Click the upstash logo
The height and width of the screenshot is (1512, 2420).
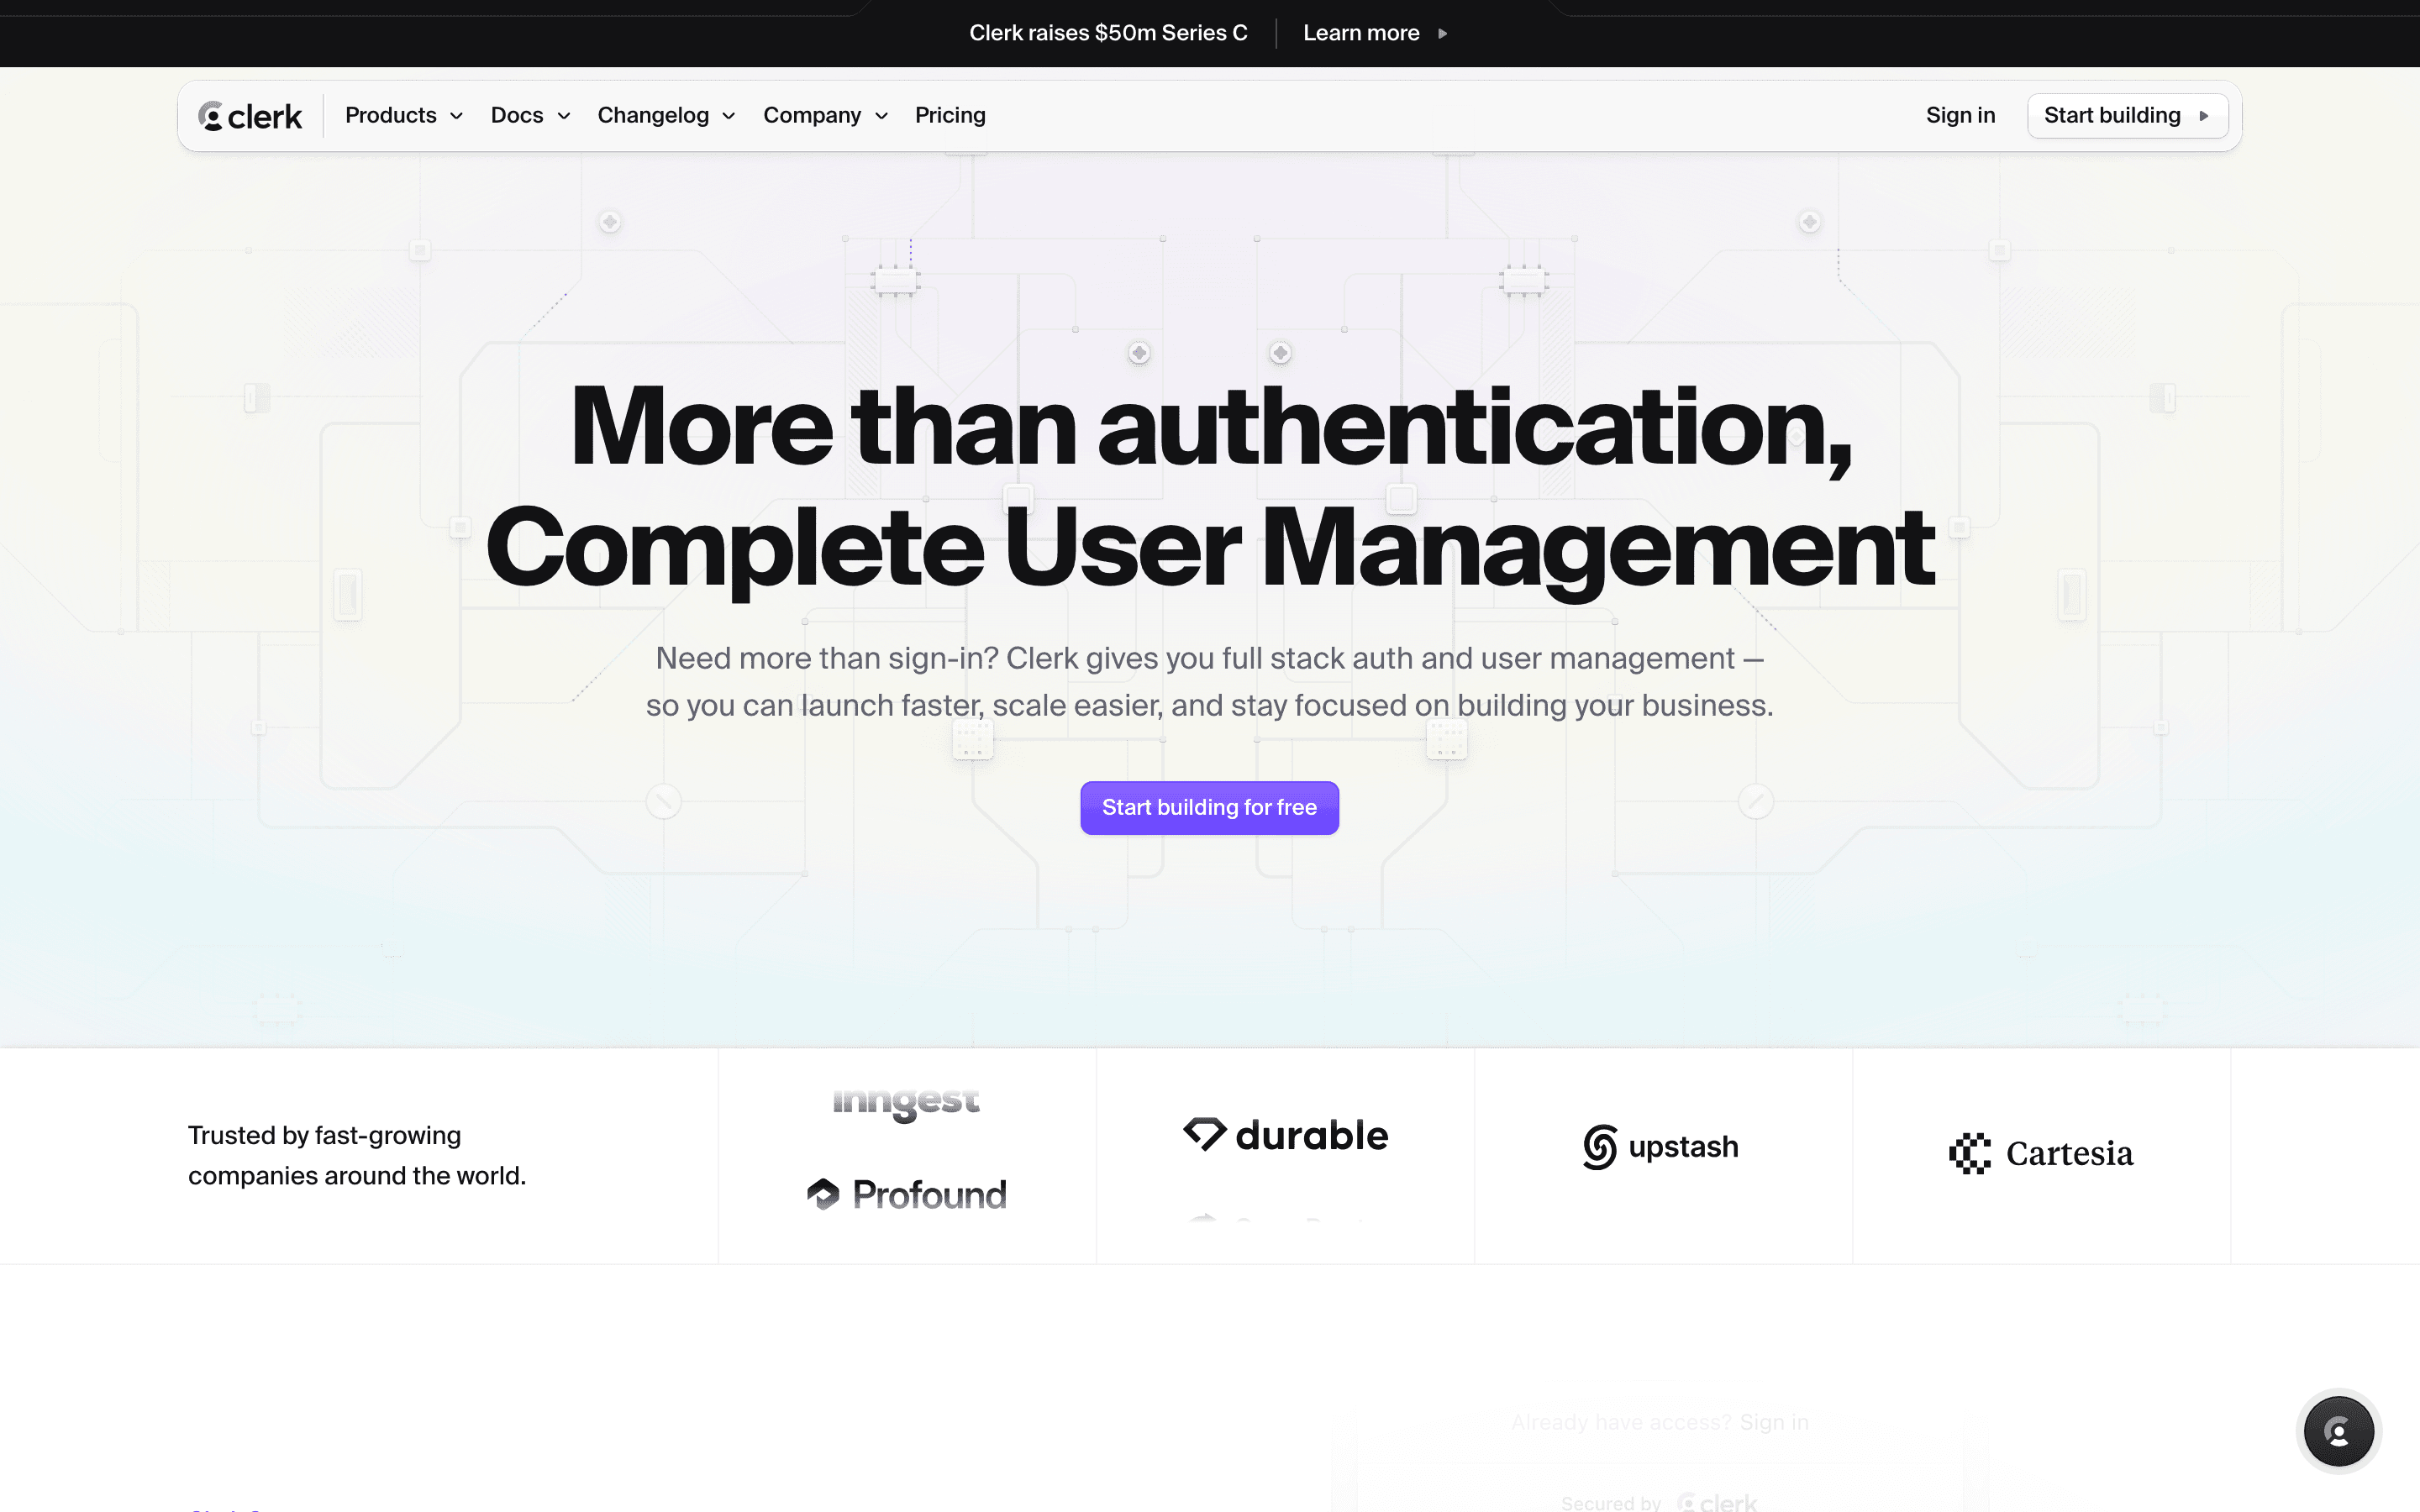click(1661, 1146)
